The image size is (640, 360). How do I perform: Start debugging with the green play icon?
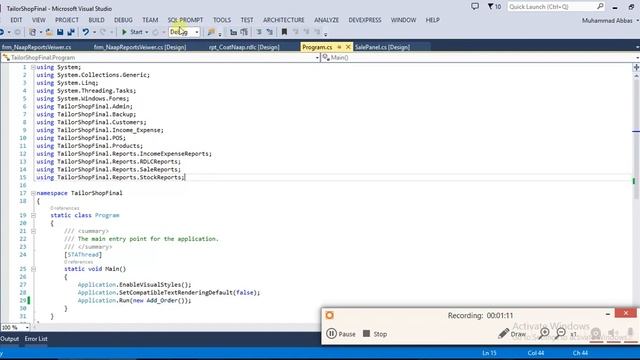pos(124,32)
